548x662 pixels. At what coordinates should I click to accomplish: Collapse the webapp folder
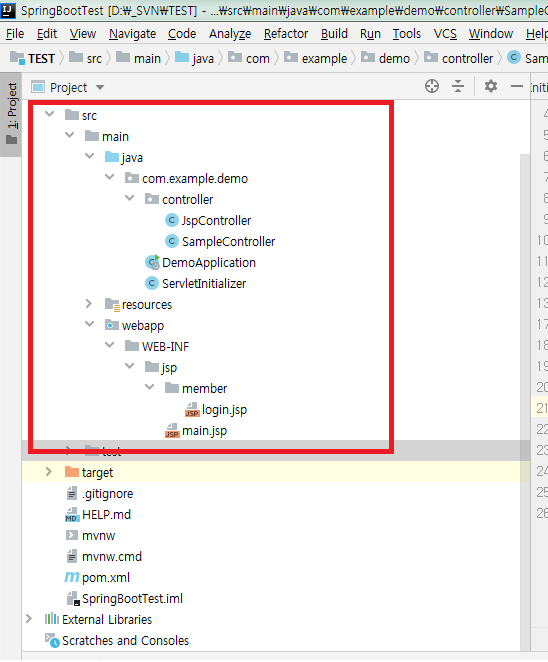pos(90,324)
